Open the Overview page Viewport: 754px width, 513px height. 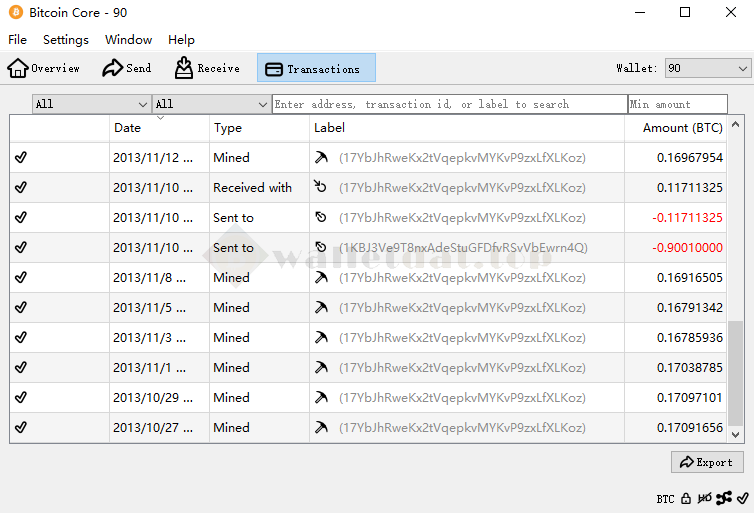coord(43,68)
